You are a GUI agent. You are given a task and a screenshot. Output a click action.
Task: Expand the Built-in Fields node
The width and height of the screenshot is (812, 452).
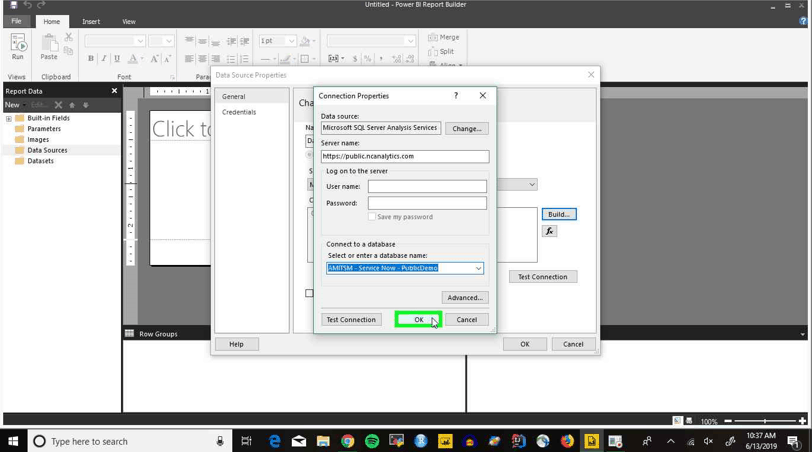pyautogui.click(x=9, y=119)
